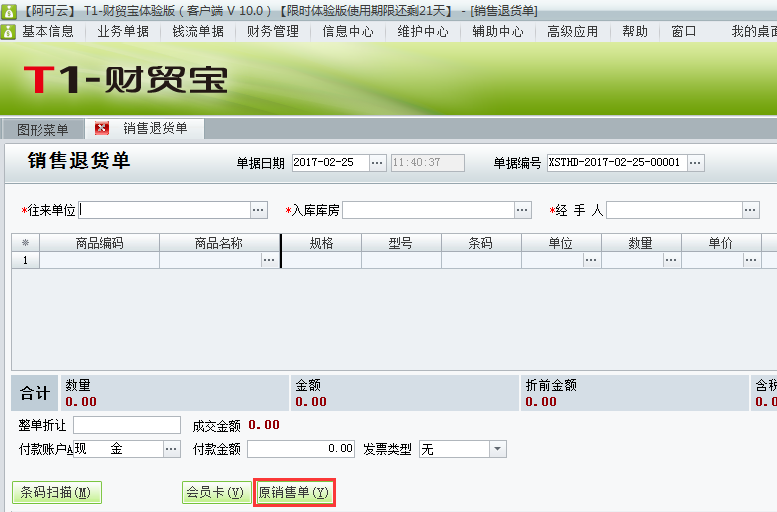The width and height of the screenshot is (777, 512).
Task: Open 入库库房 lookup ellipsis button
Action: (522, 210)
